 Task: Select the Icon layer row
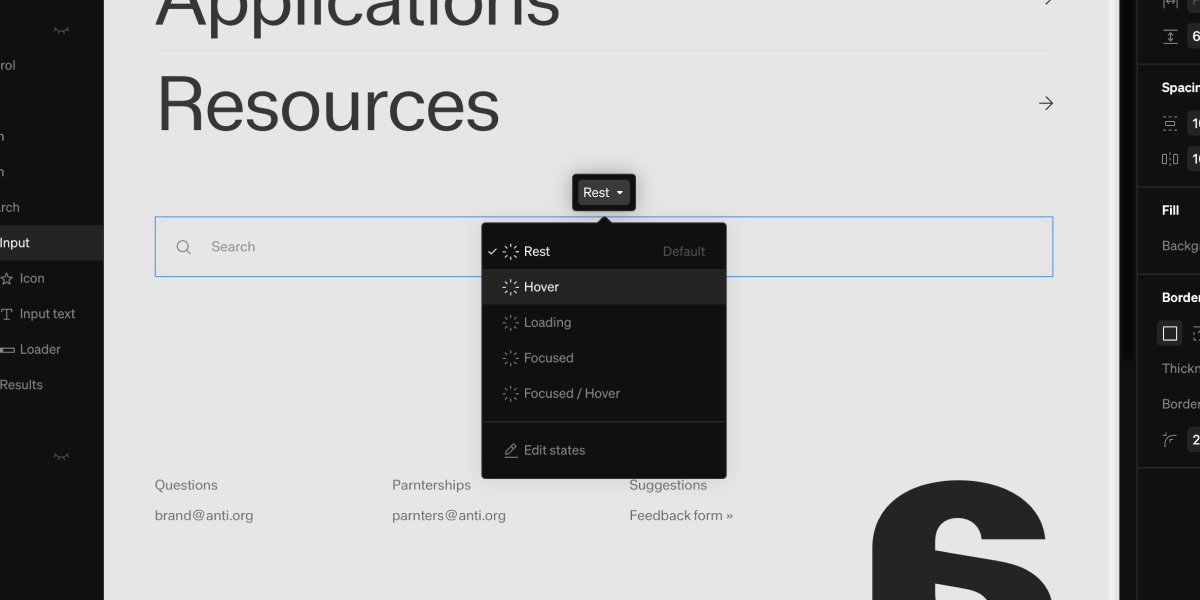(x=51, y=278)
